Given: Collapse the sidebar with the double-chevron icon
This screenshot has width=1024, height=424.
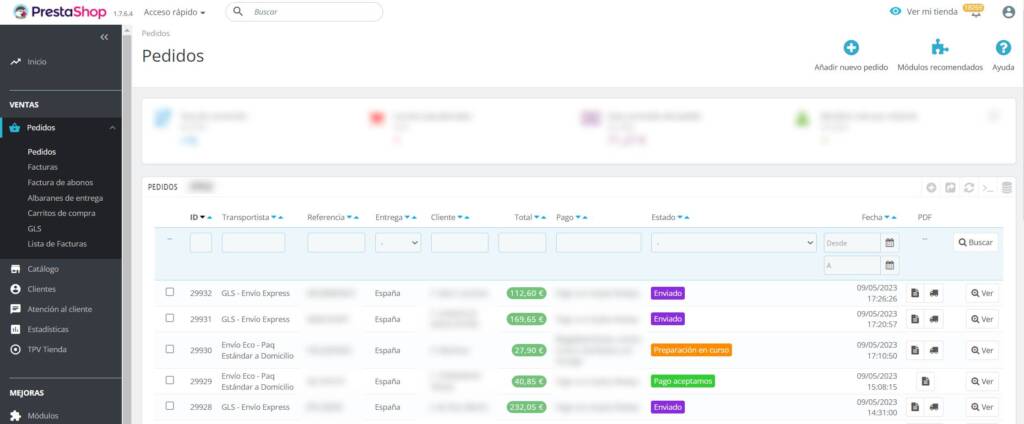Looking at the screenshot, I should 104,37.
